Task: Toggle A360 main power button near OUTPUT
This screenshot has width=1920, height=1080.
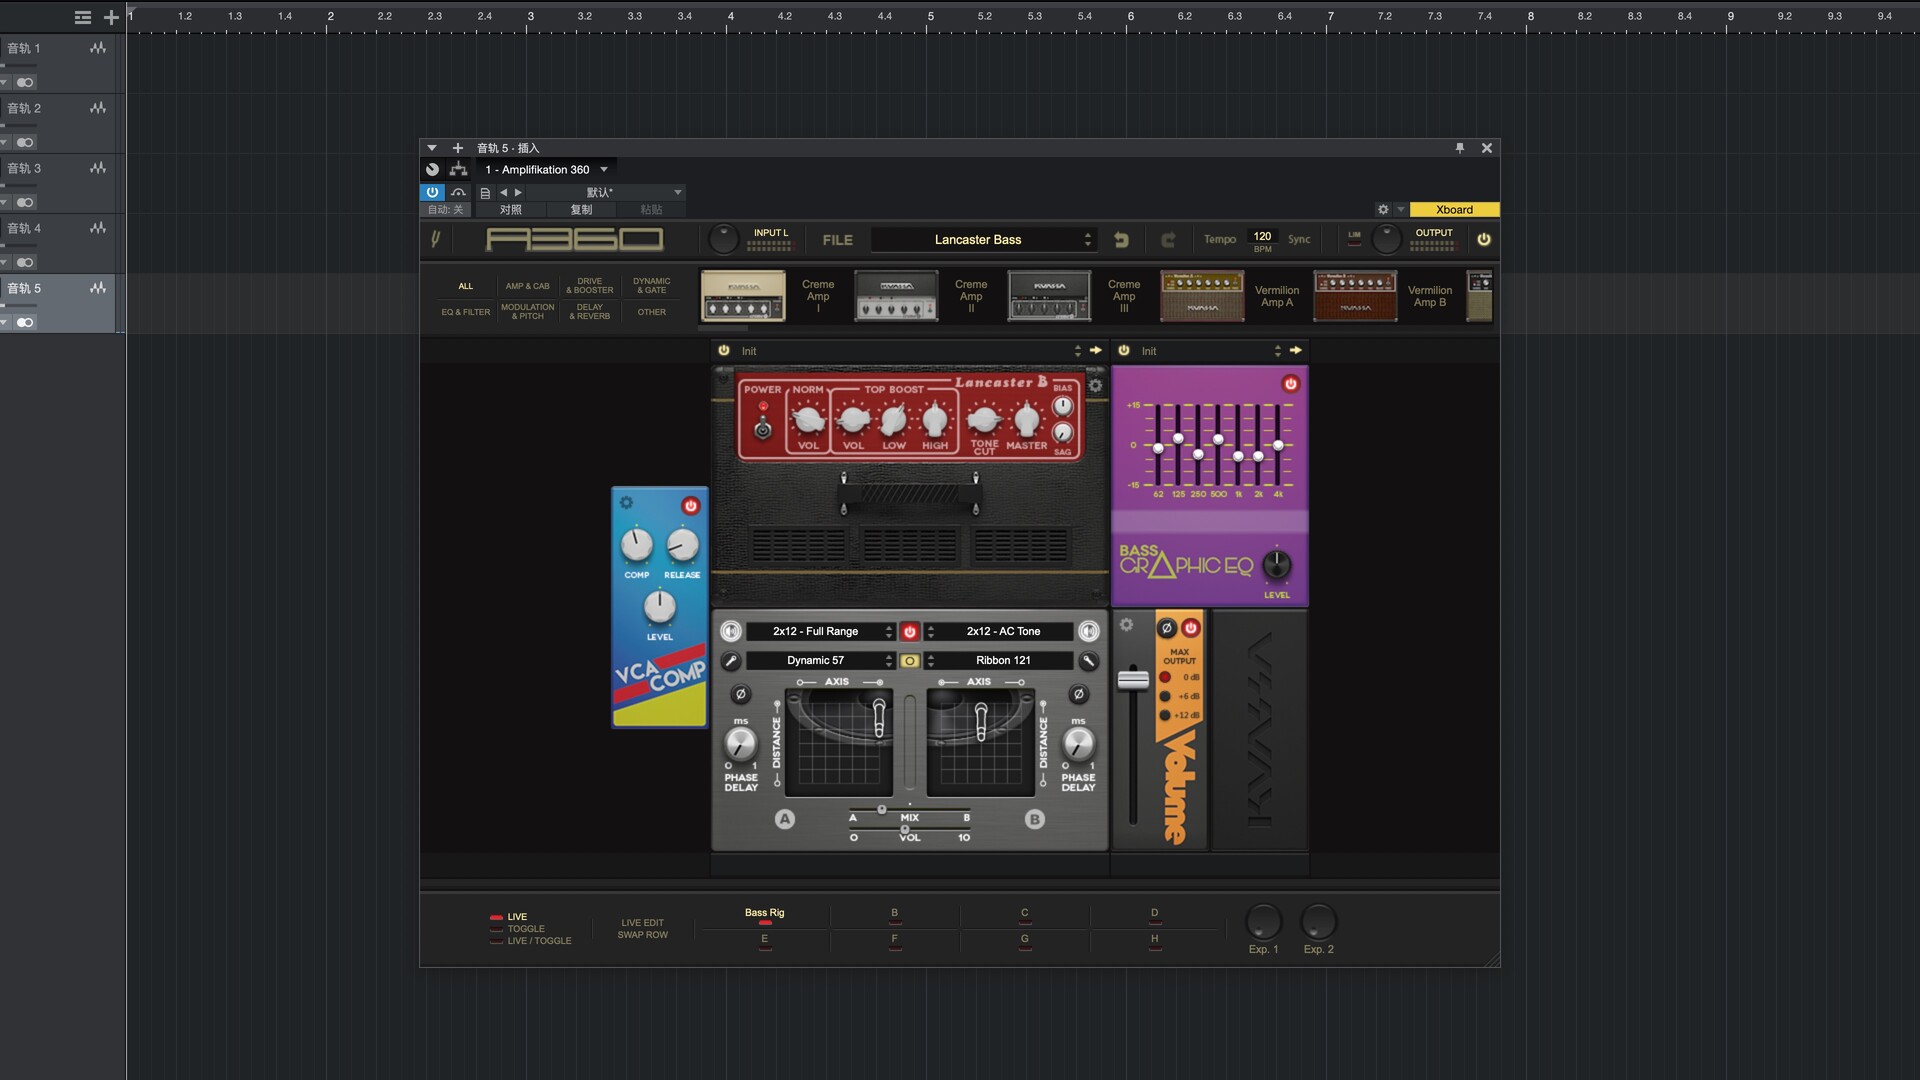Action: coord(1484,239)
